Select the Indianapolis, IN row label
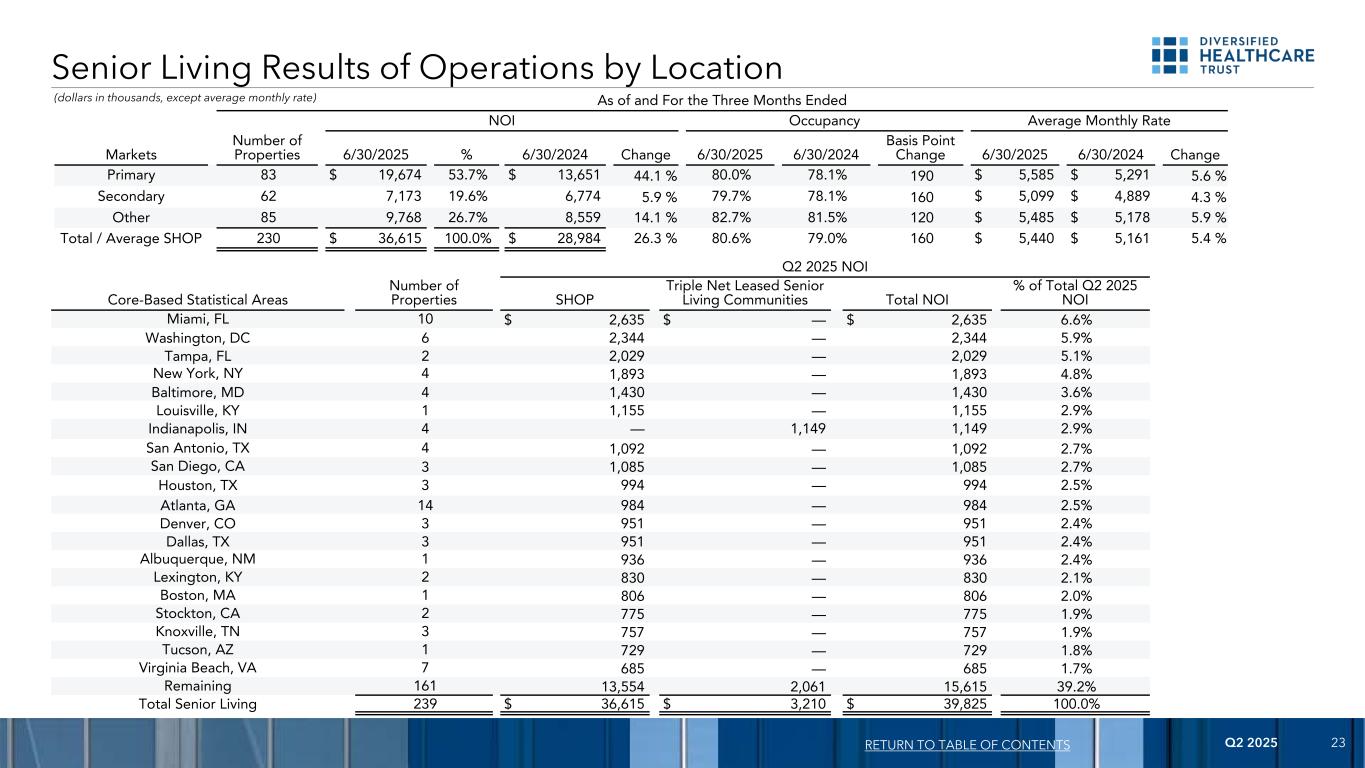This screenshot has height=768, width=1365. pyautogui.click(x=198, y=429)
